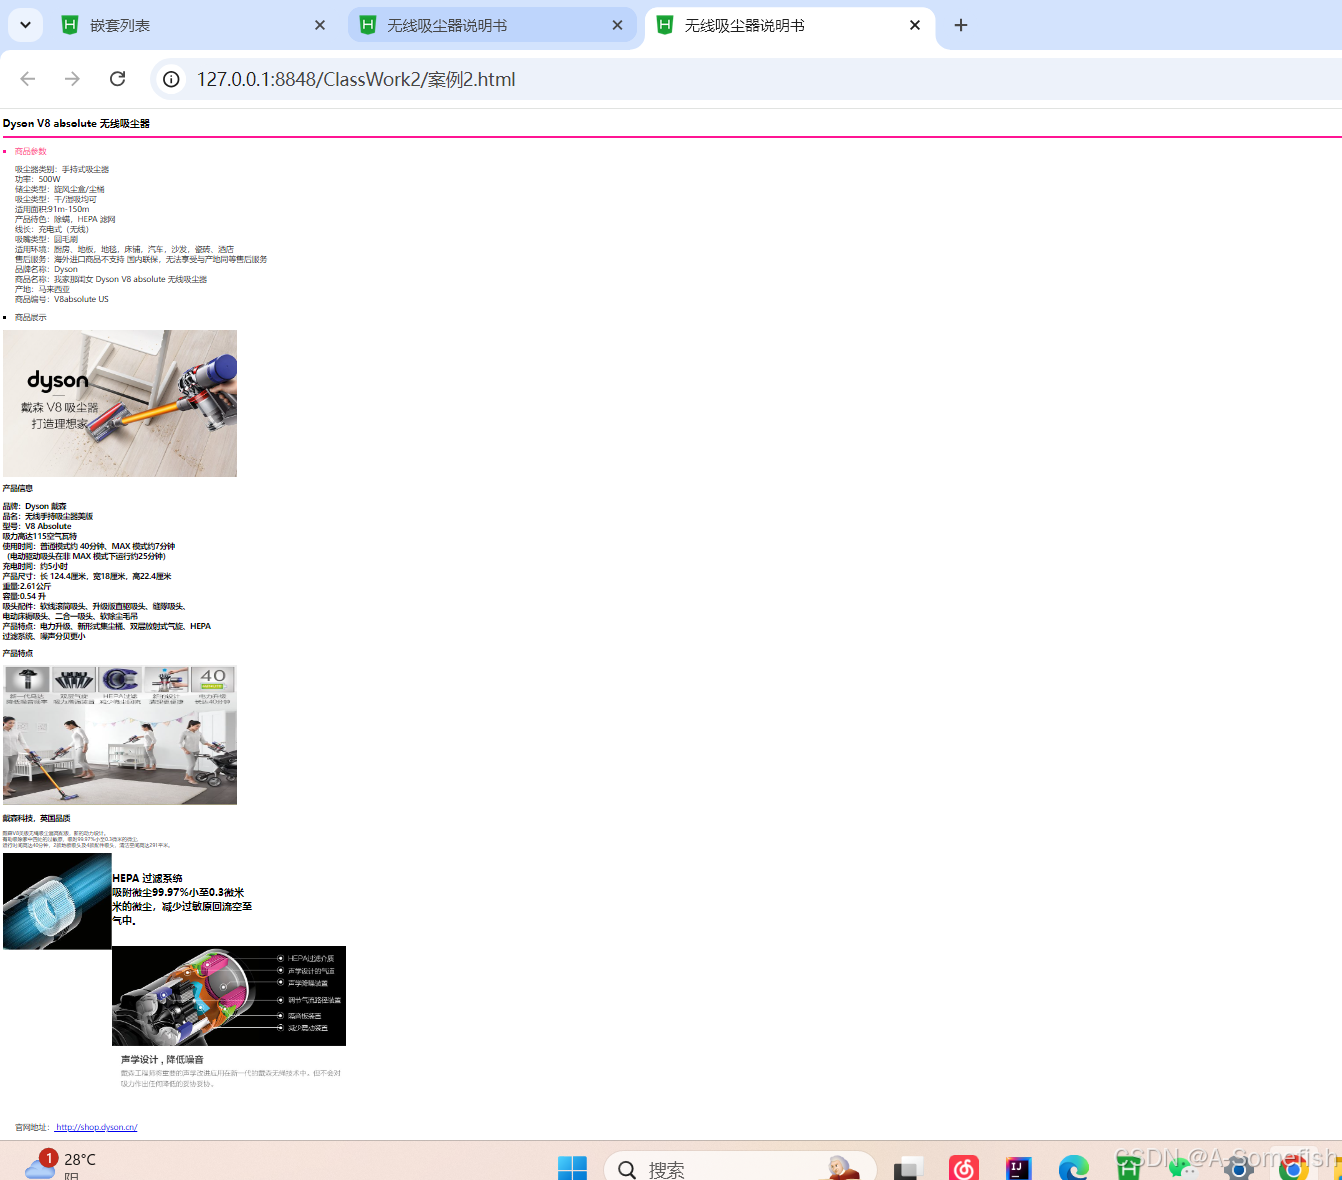Click the 产品特点 heading above feature image
This screenshot has height=1180, width=1342.
coord(18,653)
